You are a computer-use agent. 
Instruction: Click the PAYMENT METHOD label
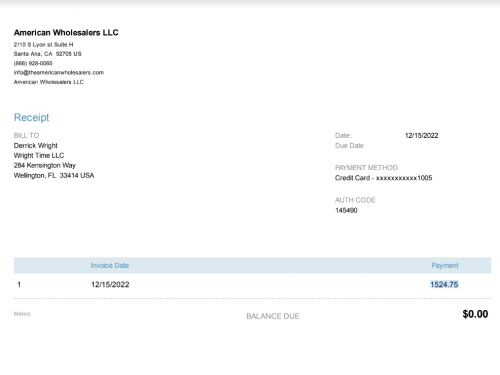click(x=366, y=168)
